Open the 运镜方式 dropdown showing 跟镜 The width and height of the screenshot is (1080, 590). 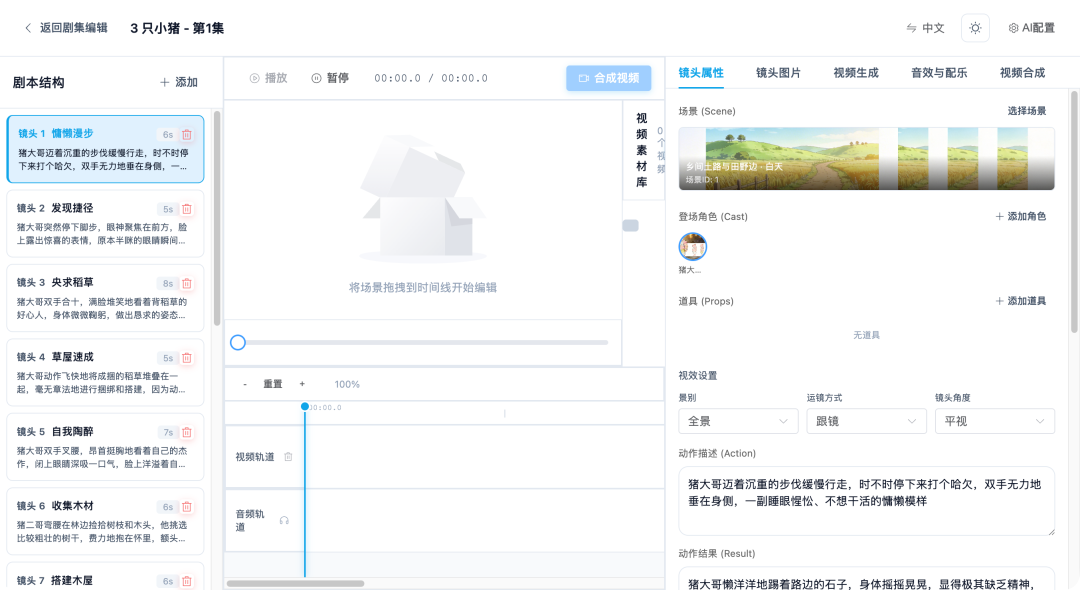pos(866,421)
